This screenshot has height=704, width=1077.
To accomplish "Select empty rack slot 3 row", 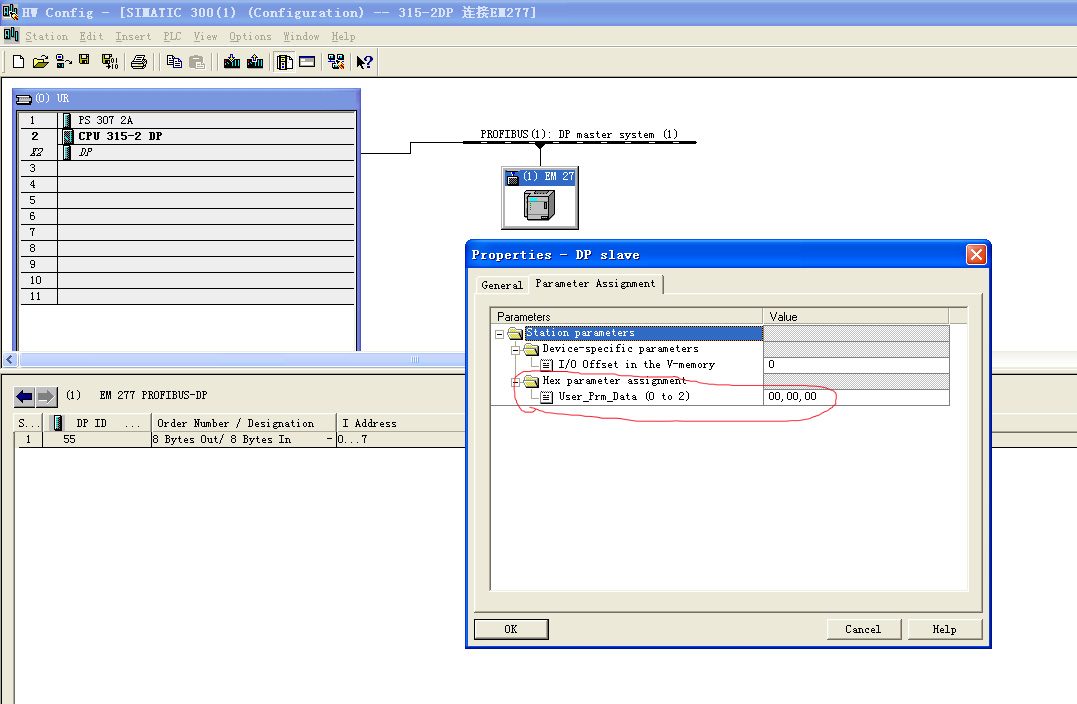I will pyautogui.click(x=186, y=168).
